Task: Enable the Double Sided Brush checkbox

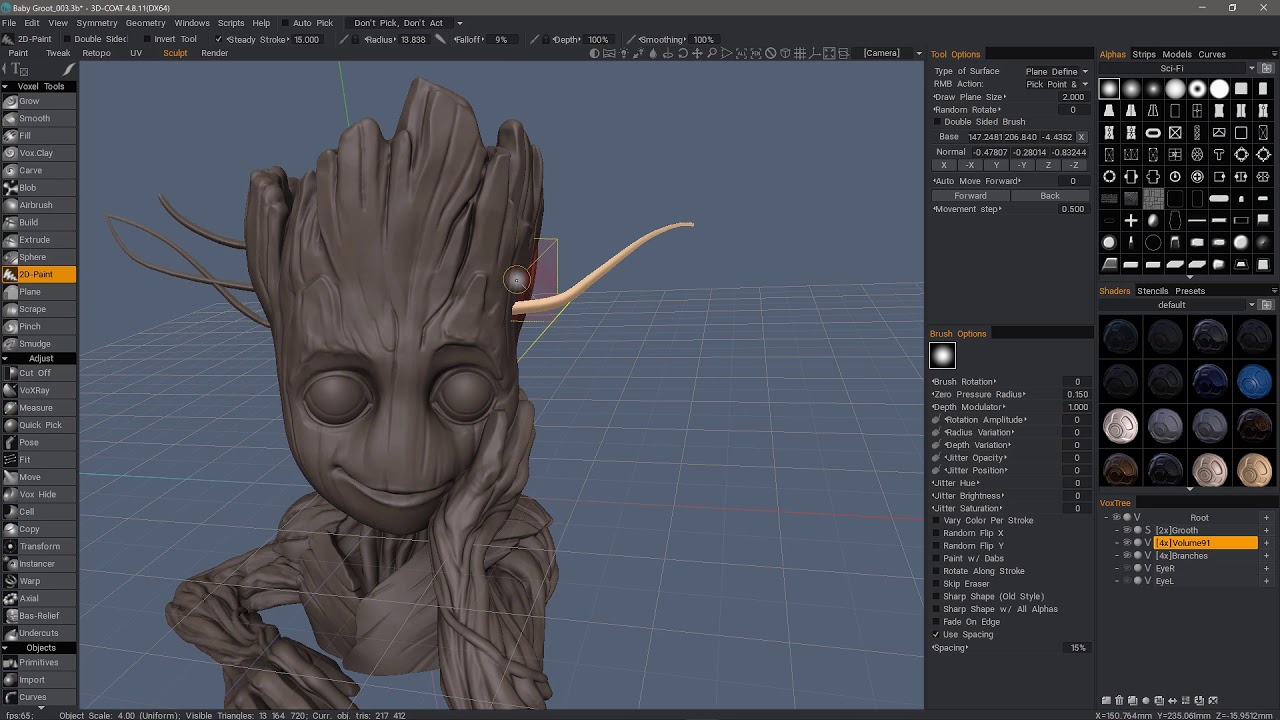Action: pyautogui.click(x=936, y=122)
